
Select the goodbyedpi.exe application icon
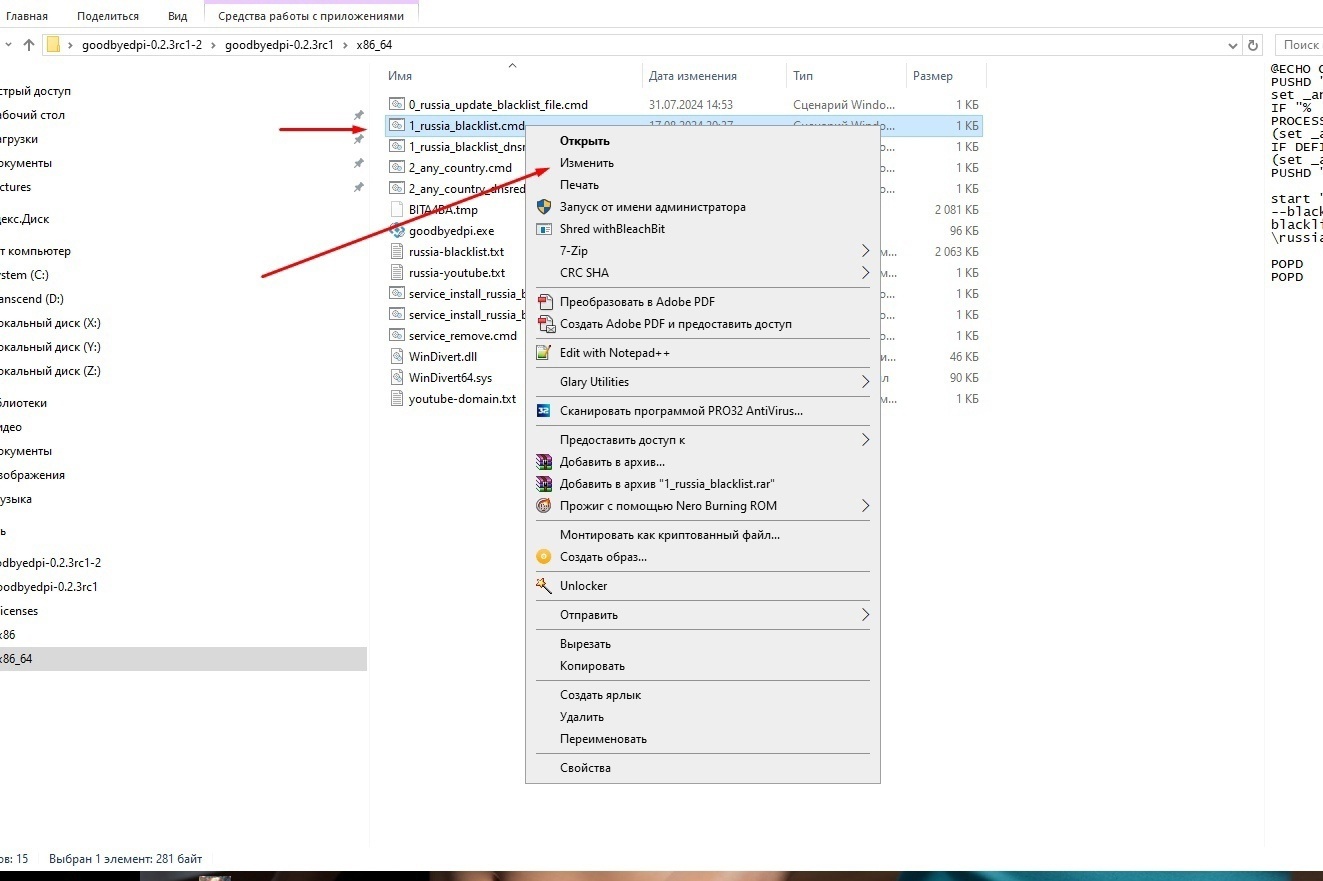click(397, 231)
